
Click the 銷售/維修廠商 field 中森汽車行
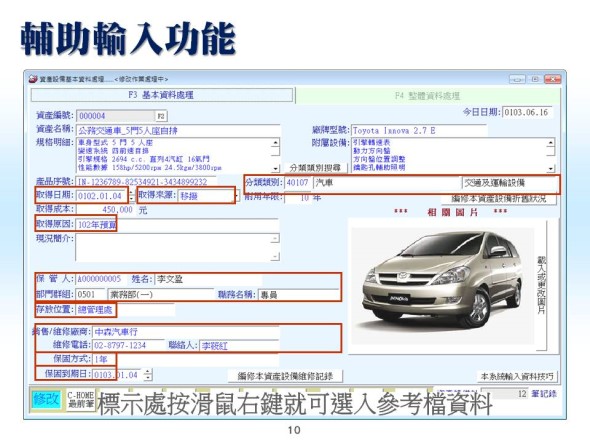coord(186,332)
